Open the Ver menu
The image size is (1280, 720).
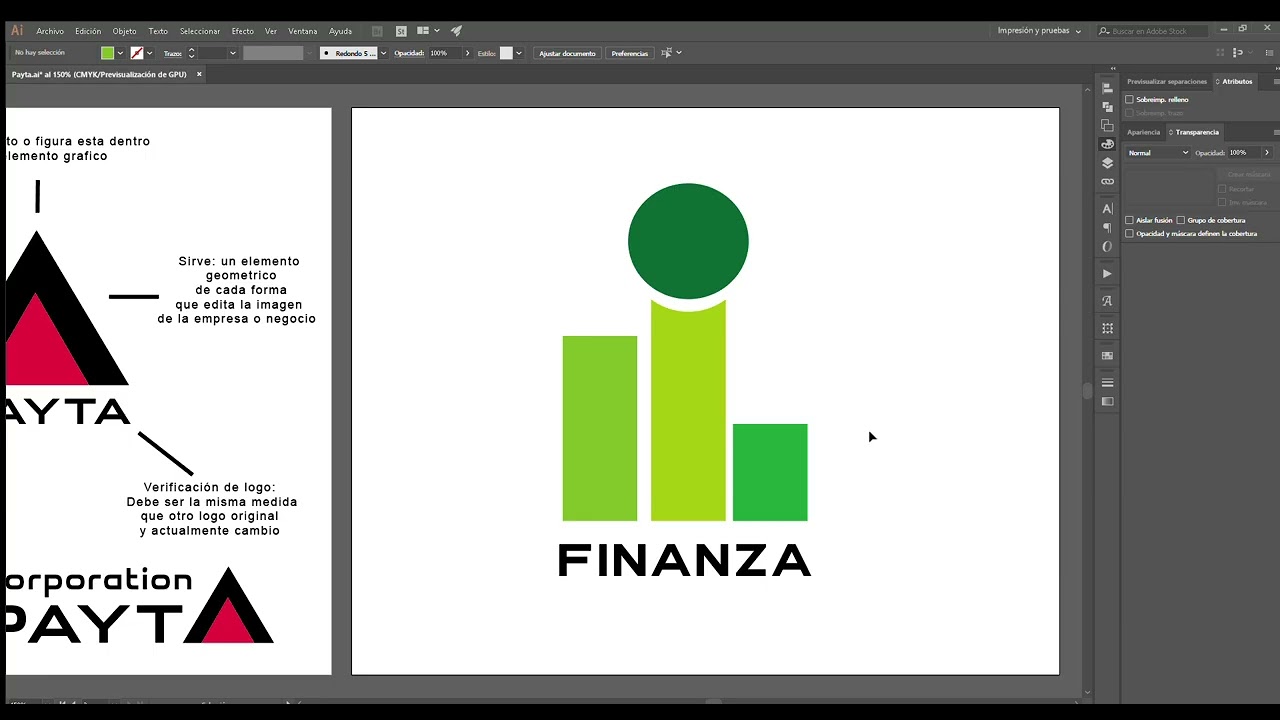click(271, 31)
